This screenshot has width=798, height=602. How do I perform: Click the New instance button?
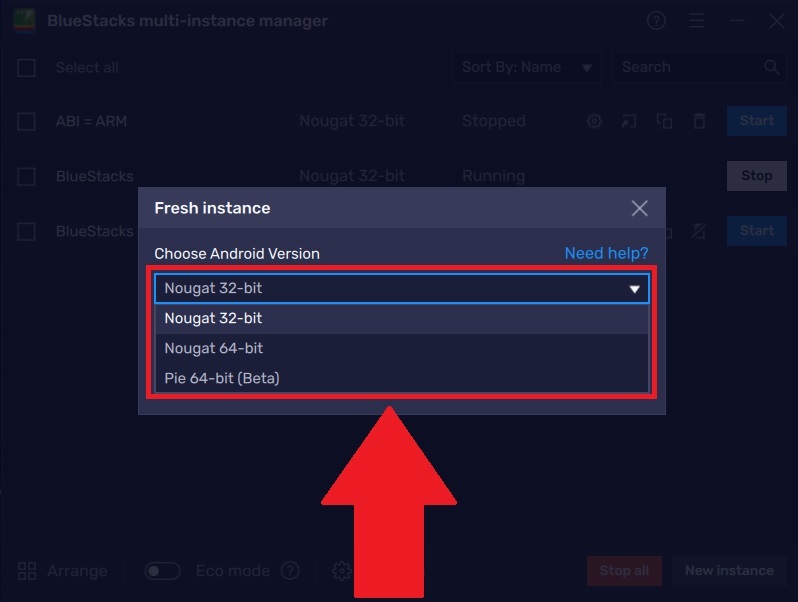729,571
